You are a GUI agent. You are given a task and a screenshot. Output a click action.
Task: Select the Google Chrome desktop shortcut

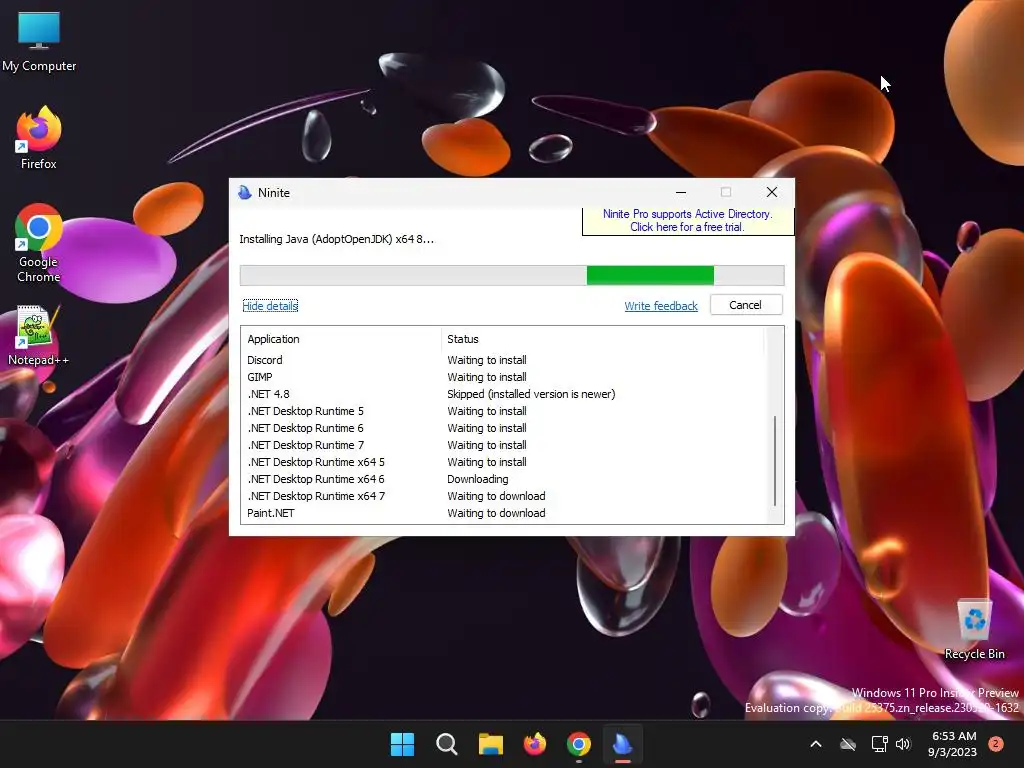[x=39, y=243]
